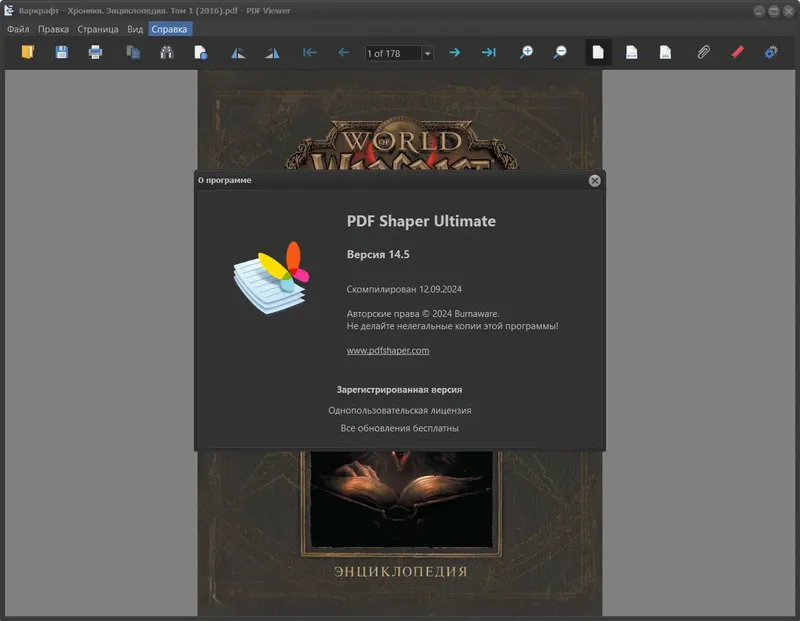Click the PDF Shaper butterfly logo

coord(271,278)
